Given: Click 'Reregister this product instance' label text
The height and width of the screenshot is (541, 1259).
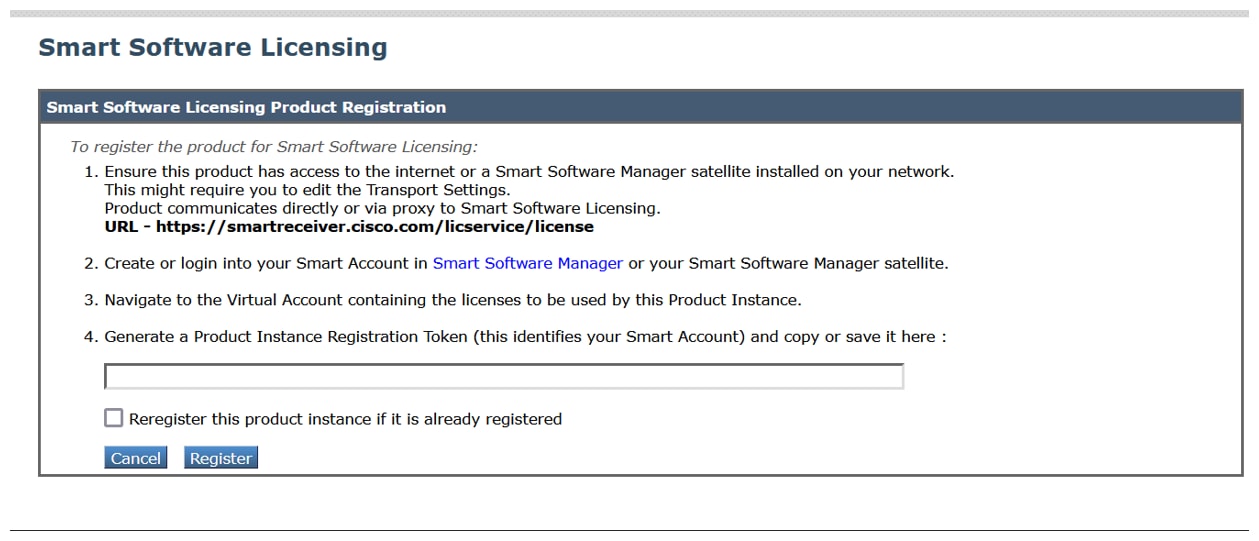Looking at the screenshot, I should (x=345, y=419).
